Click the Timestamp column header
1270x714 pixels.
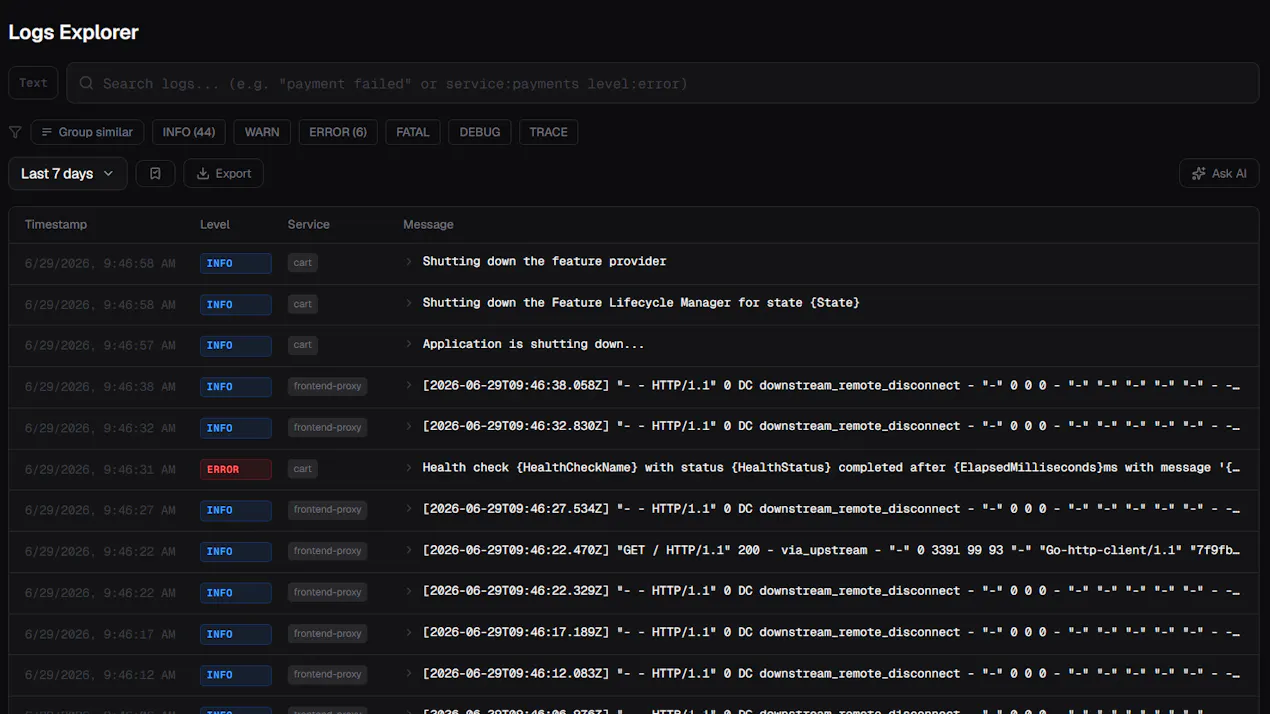pos(56,225)
